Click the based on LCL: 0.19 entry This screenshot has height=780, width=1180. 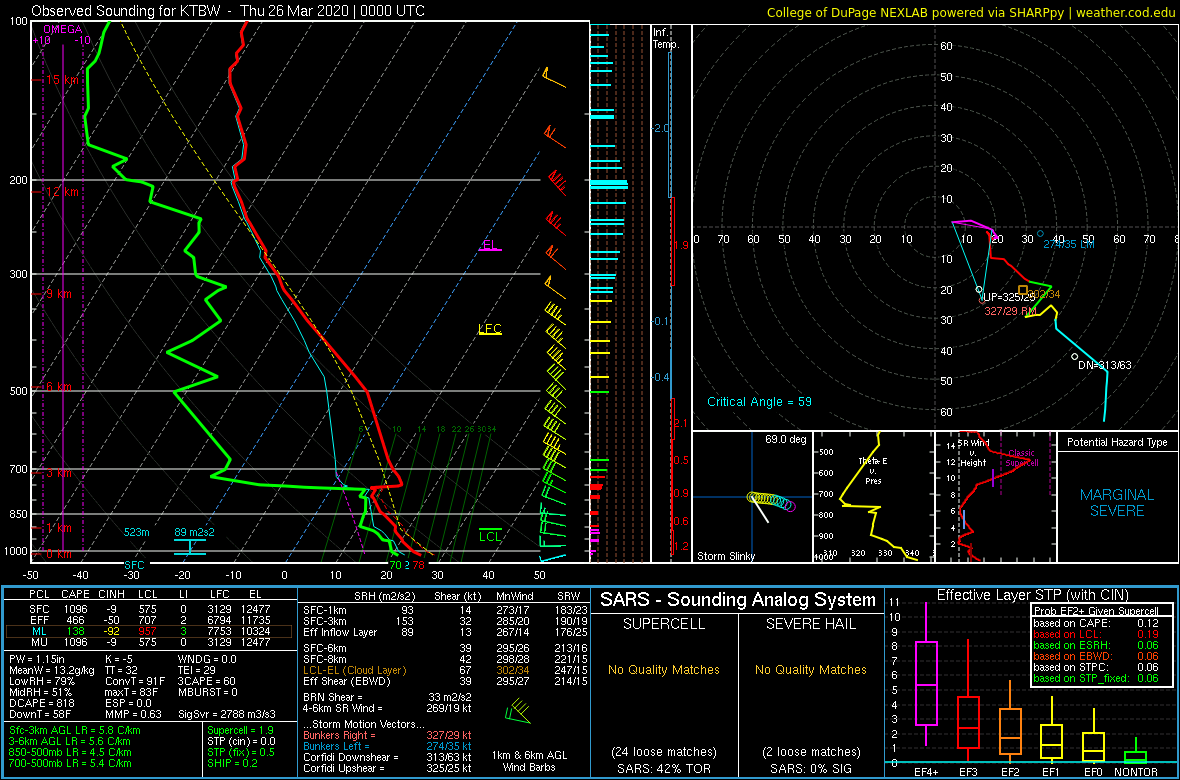tap(1096, 634)
